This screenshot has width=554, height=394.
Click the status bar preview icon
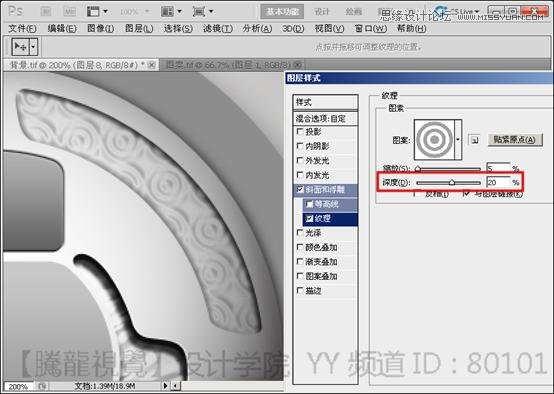point(42,386)
